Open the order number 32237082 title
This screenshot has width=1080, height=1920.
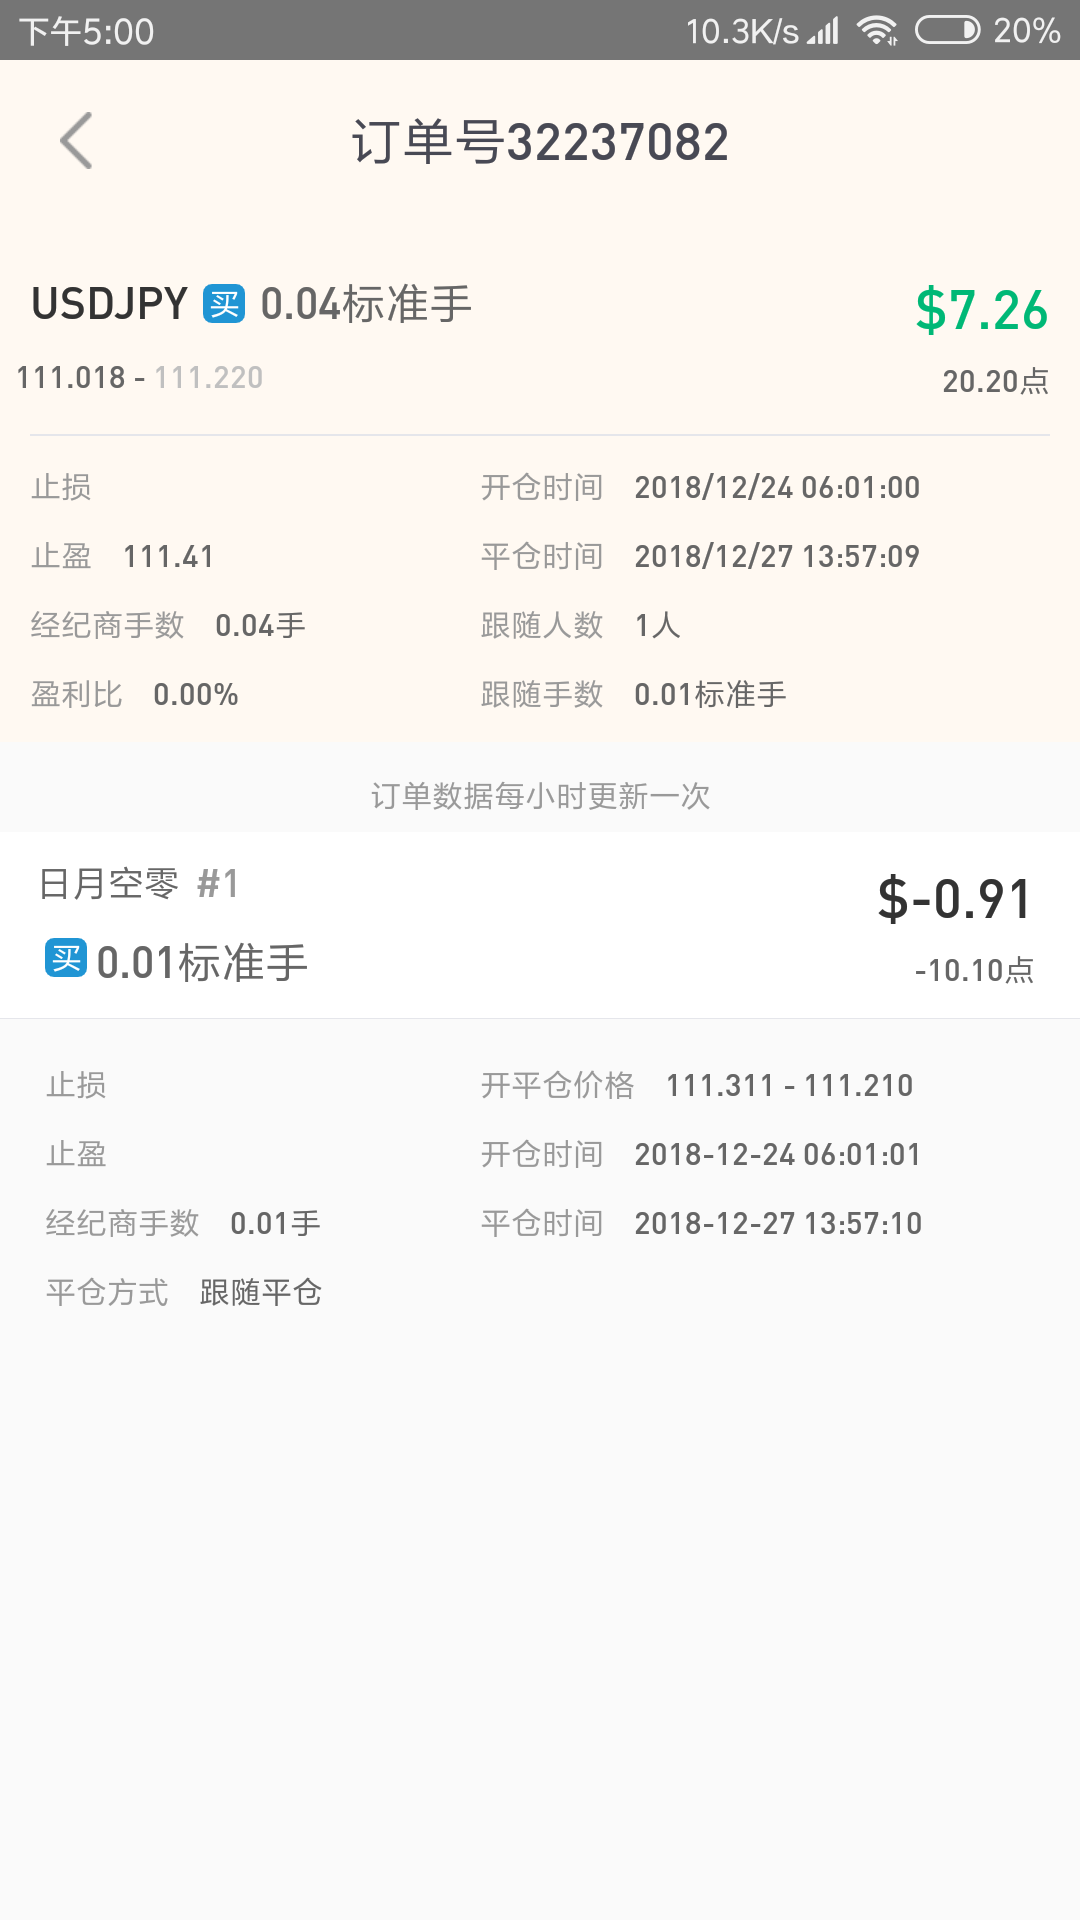[x=540, y=142]
